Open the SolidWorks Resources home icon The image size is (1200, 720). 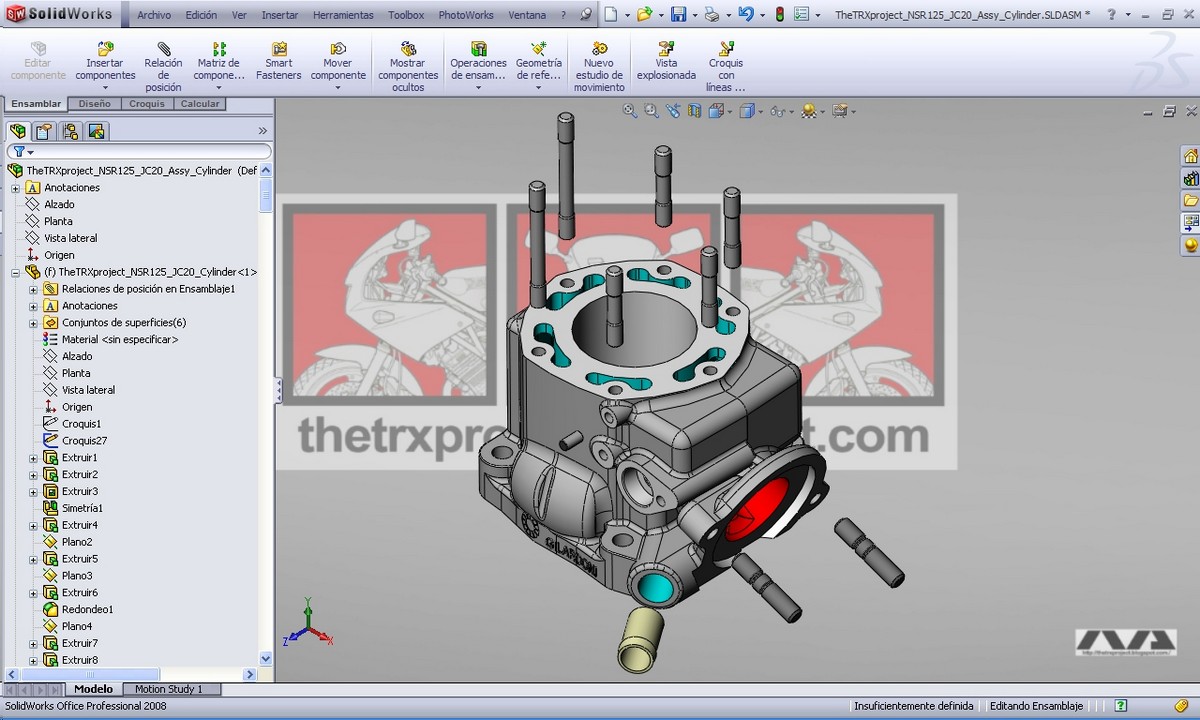pos(1191,156)
